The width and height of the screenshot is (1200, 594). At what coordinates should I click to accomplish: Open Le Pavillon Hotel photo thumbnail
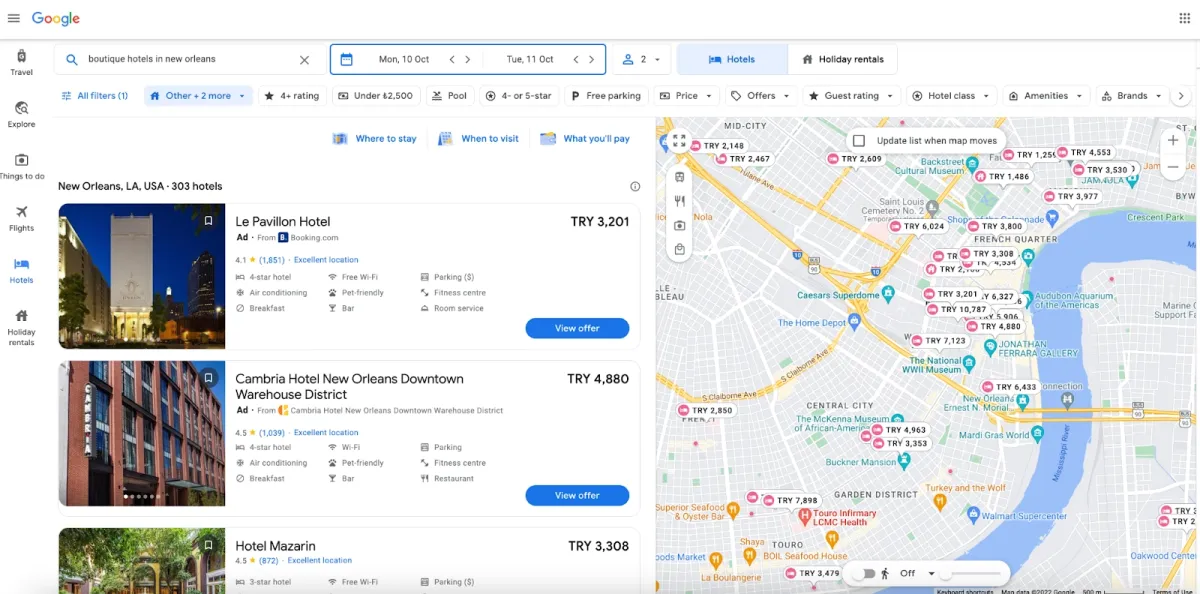point(142,276)
